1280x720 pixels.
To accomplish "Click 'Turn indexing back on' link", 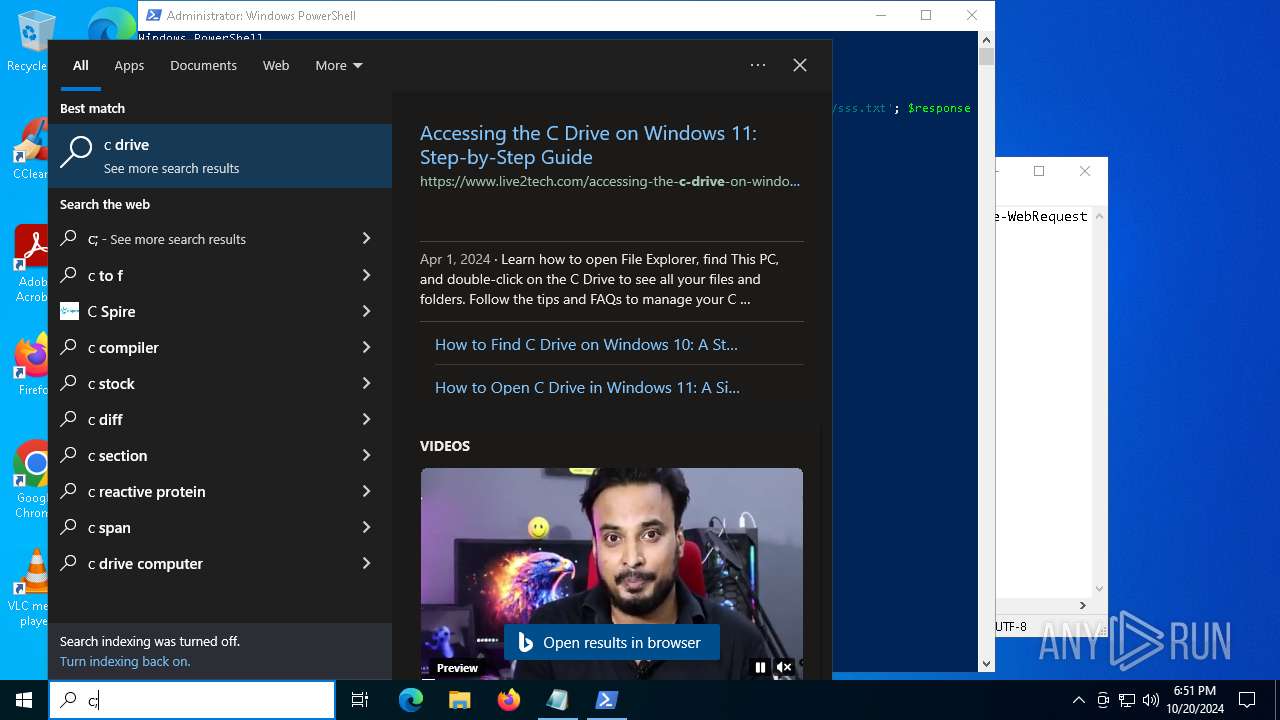I will click(x=125, y=661).
